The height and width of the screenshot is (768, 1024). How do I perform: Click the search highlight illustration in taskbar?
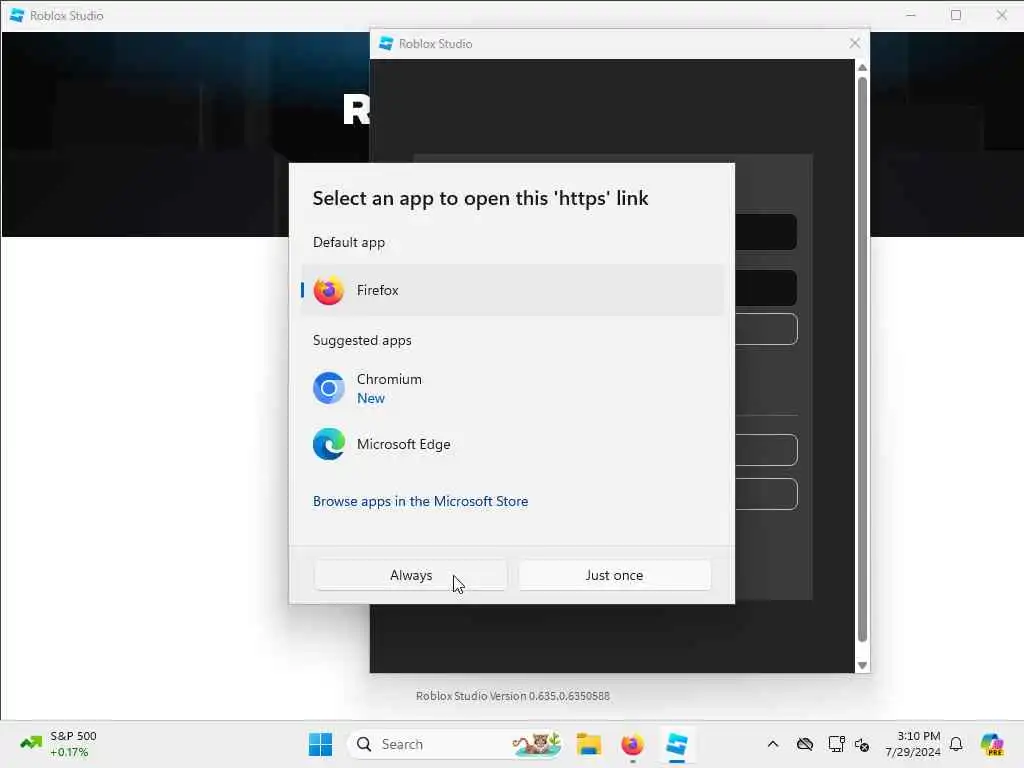pyautogui.click(x=536, y=744)
